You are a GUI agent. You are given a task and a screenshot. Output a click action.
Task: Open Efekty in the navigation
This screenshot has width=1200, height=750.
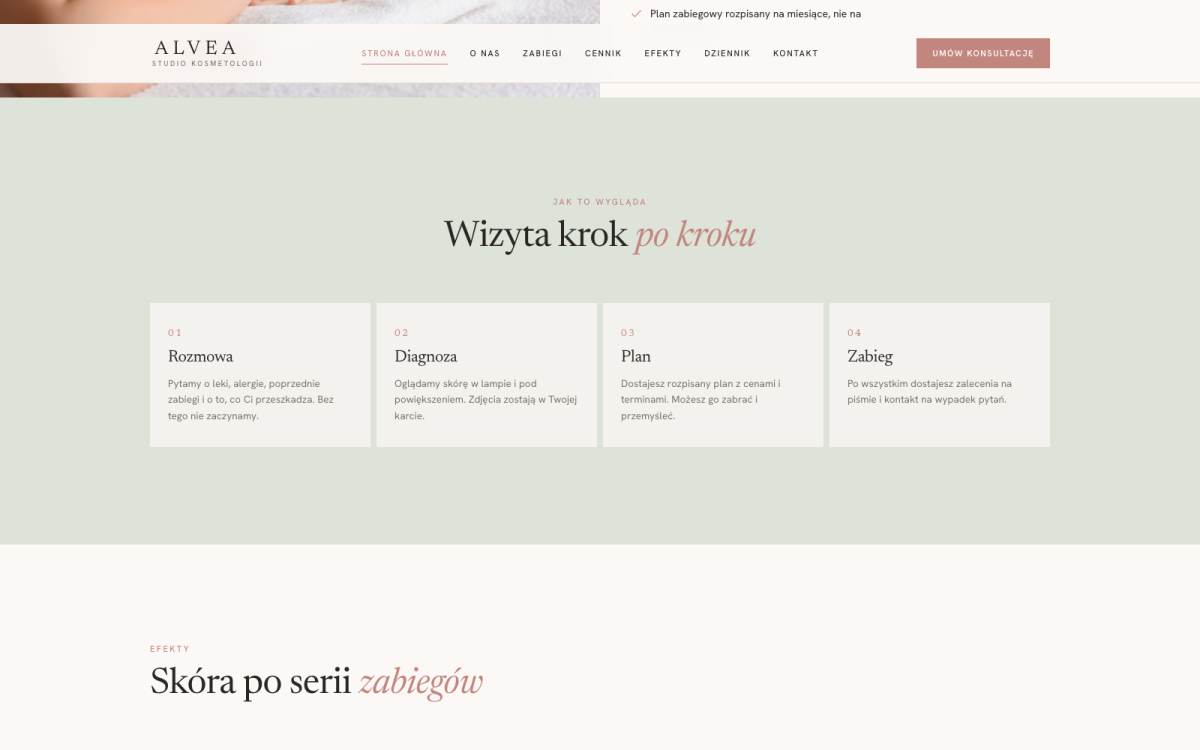[x=663, y=53]
